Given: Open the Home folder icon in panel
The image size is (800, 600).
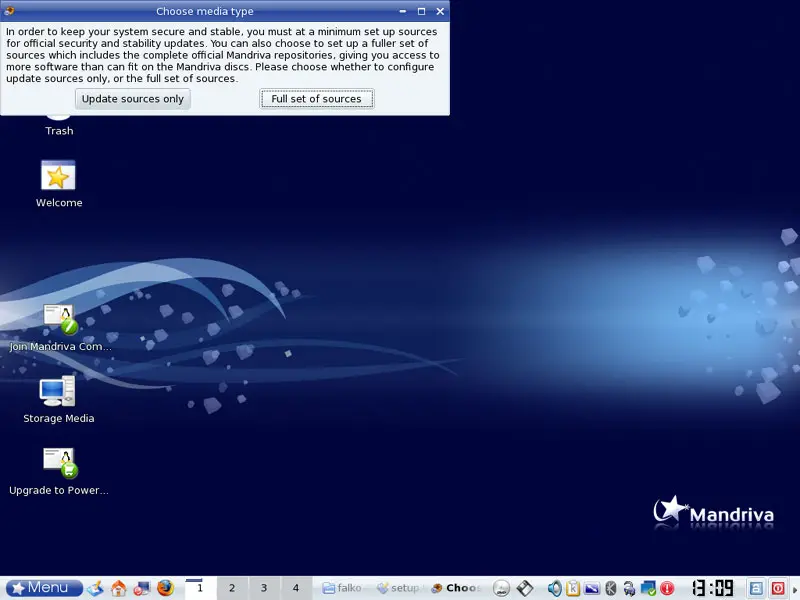Looking at the screenshot, I should 118,588.
